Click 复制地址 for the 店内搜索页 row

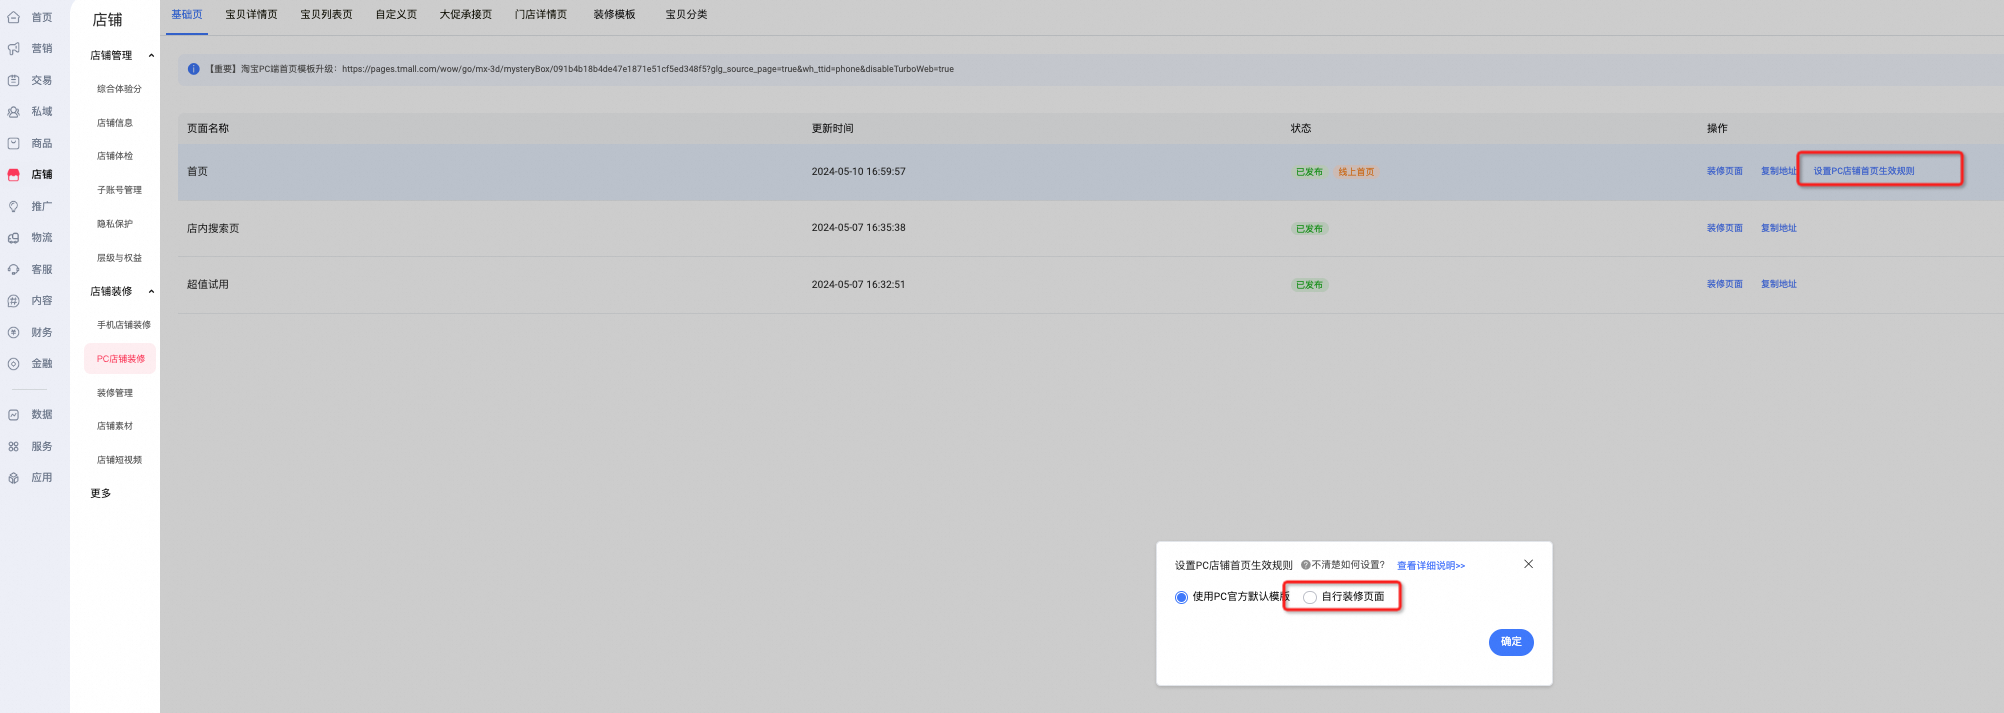point(1779,228)
